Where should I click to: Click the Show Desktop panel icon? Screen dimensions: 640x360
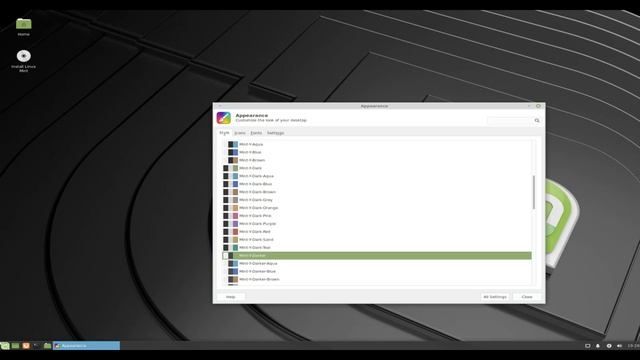[16, 346]
